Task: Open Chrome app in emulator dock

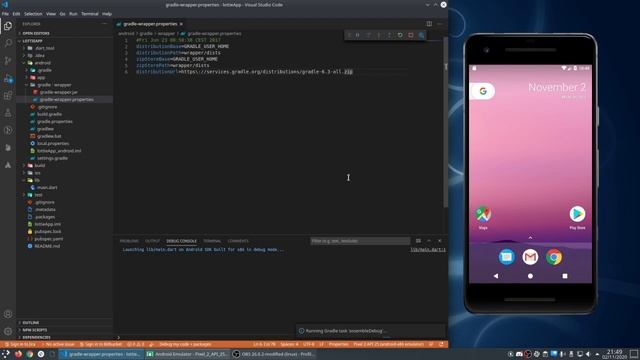Action: [554, 257]
